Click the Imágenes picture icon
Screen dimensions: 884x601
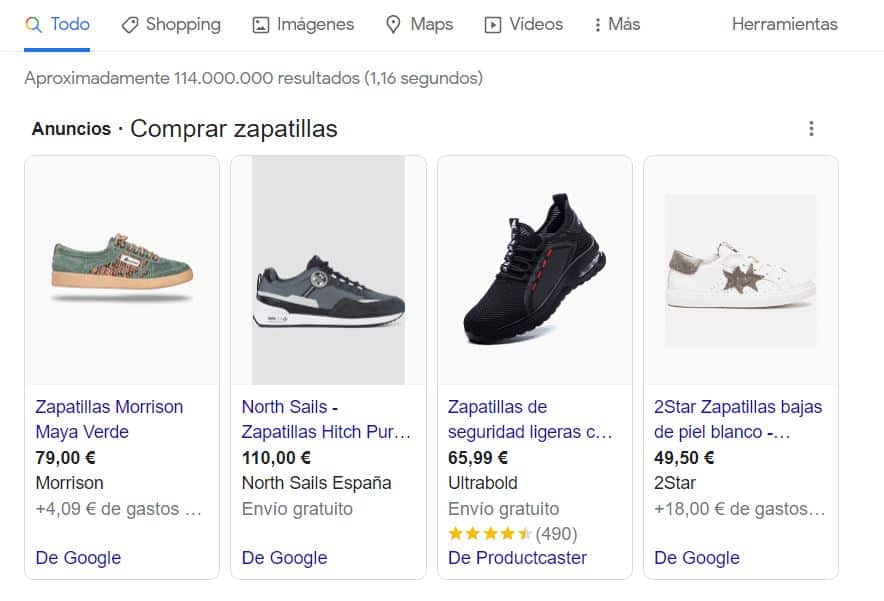pos(261,25)
